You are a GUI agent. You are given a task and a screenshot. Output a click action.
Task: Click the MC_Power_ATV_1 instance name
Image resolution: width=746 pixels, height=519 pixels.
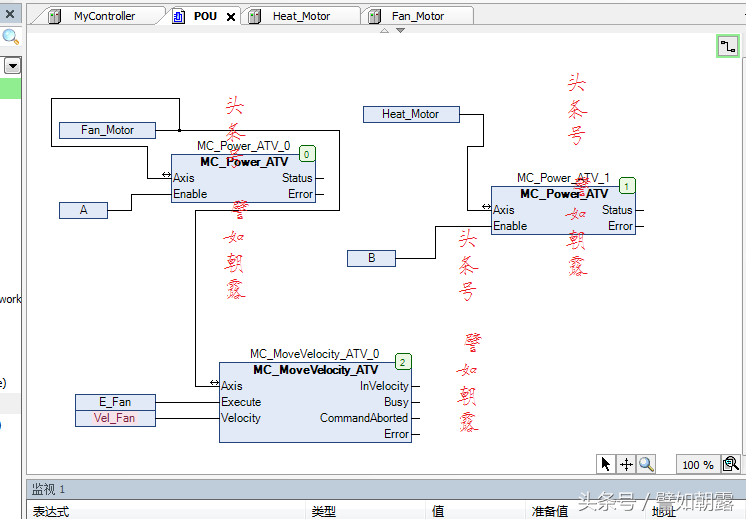(563, 178)
